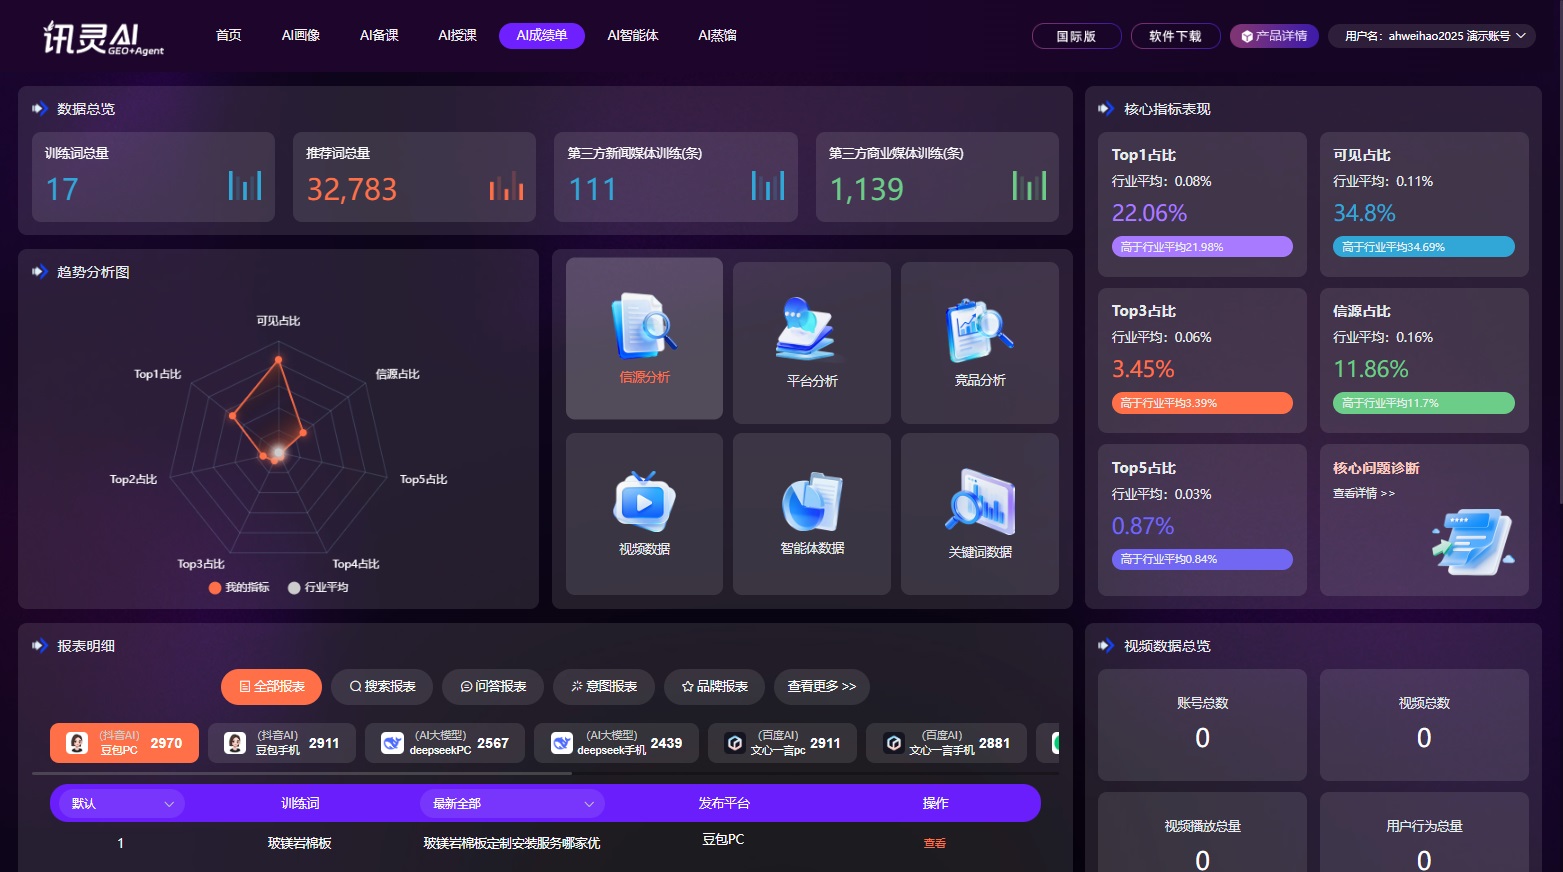Expand the user account ahweihao2025 dropdown
Image resolution: width=1563 pixels, height=872 pixels.
pyautogui.click(x=1432, y=36)
